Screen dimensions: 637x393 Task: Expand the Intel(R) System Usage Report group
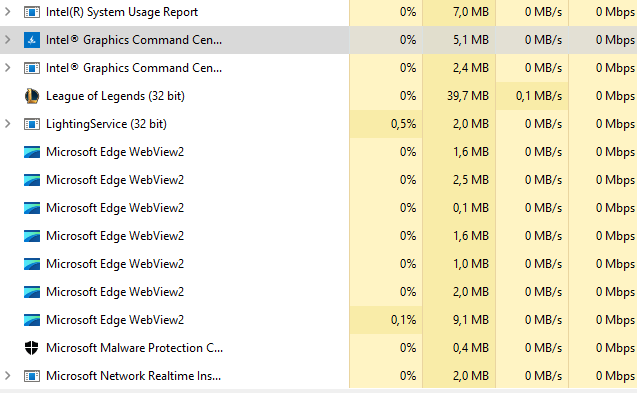click(7, 12)
